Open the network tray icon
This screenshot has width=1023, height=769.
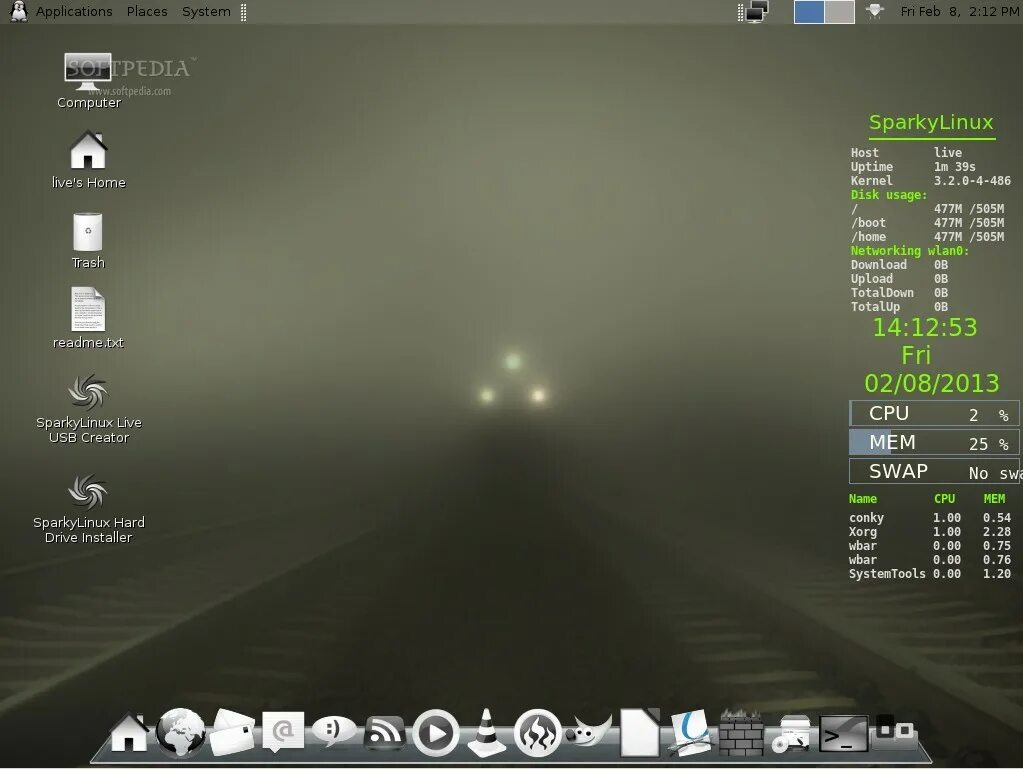point(874,11)
